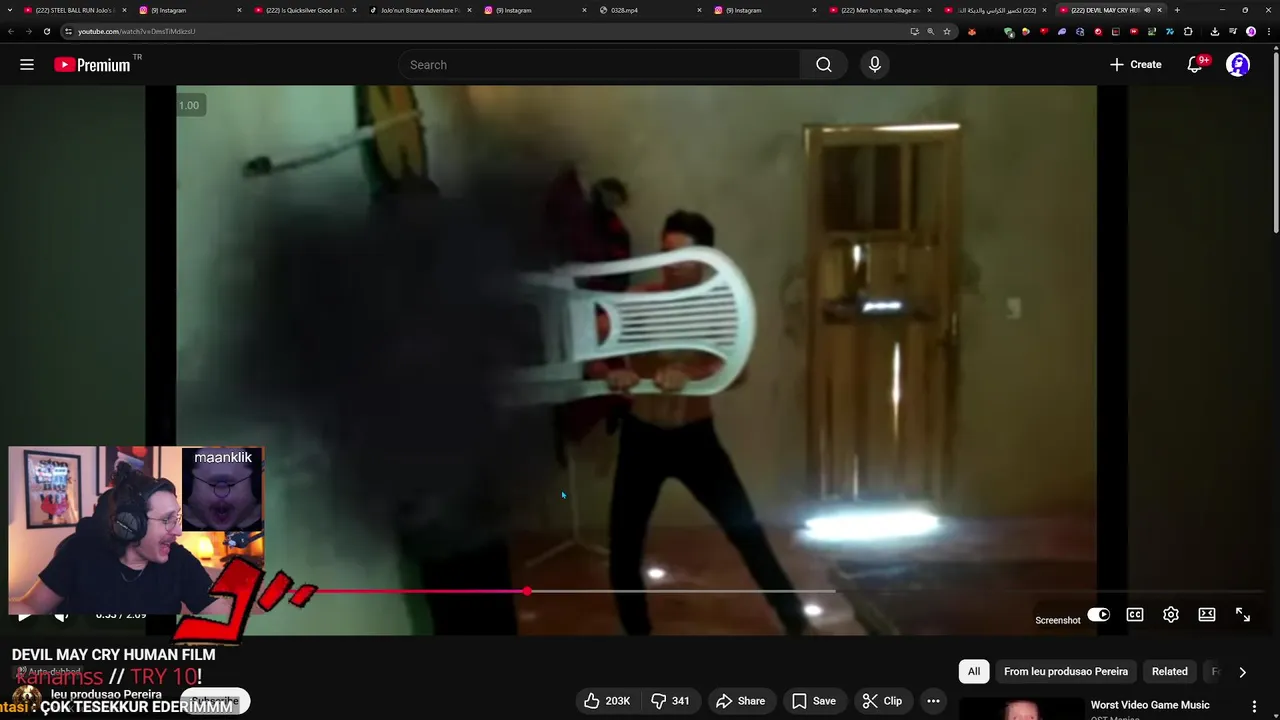
Task: Mute the DEVIL MAY CRY tab audio icon
Action: [1147, 10]
